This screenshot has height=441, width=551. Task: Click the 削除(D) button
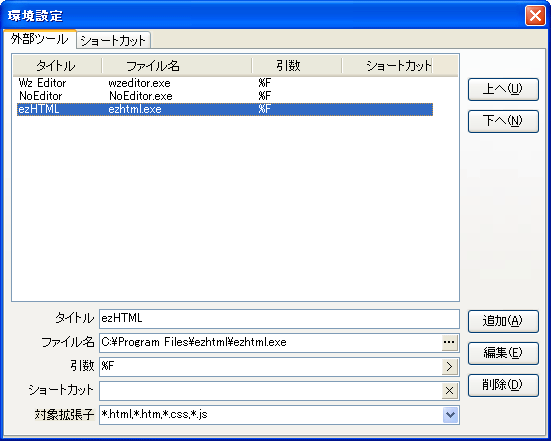[503, 385]
